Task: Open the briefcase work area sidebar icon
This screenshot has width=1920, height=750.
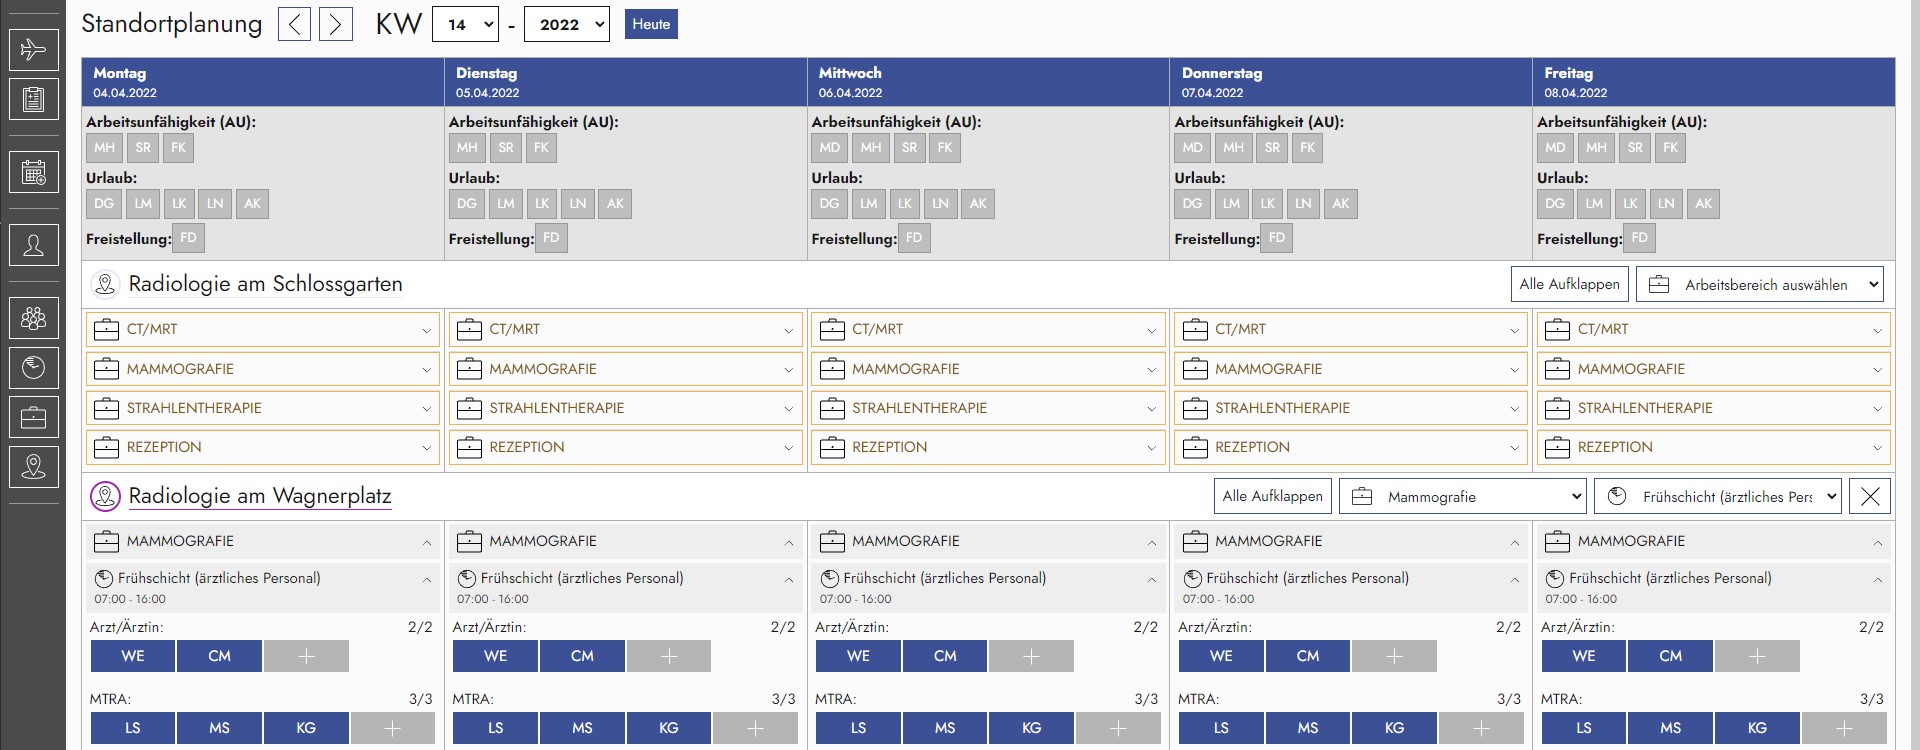Action: click(33, 417)
